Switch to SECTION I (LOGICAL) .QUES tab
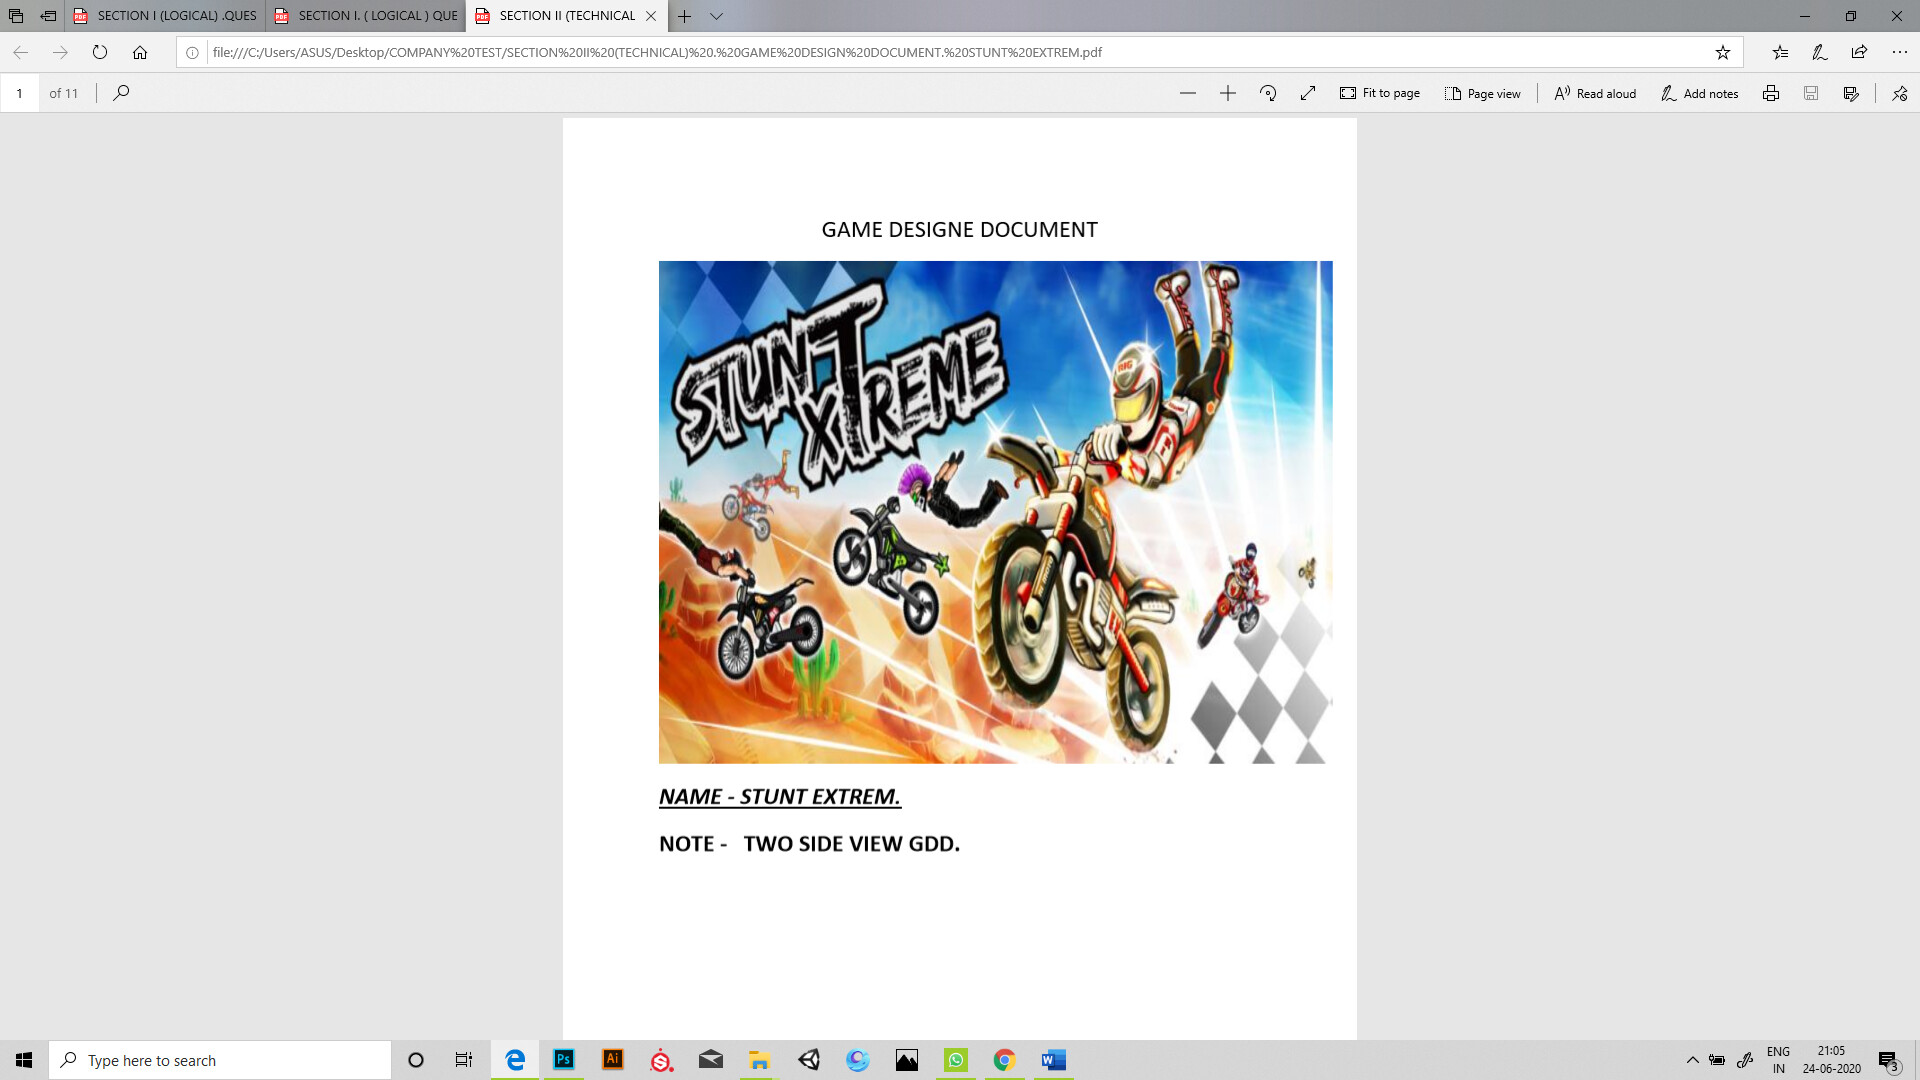This screenshot has height=1080, width=1920. click(x=166, y=16)
